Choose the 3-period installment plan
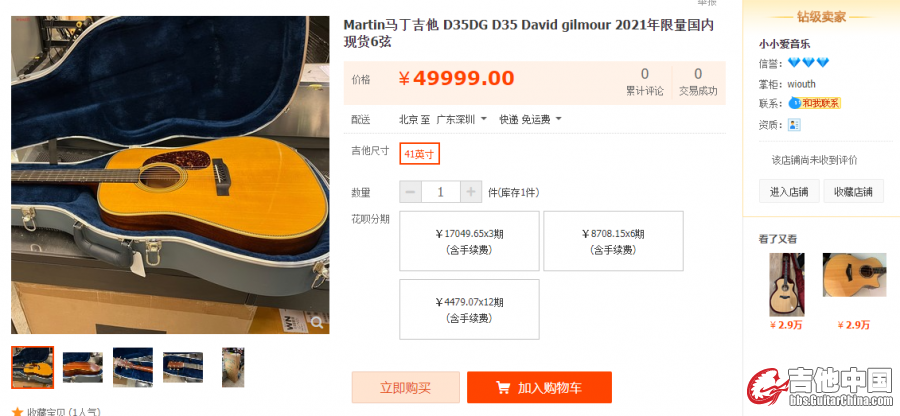The height and width of the screenshot is (416, 900). tap(470, 241)
